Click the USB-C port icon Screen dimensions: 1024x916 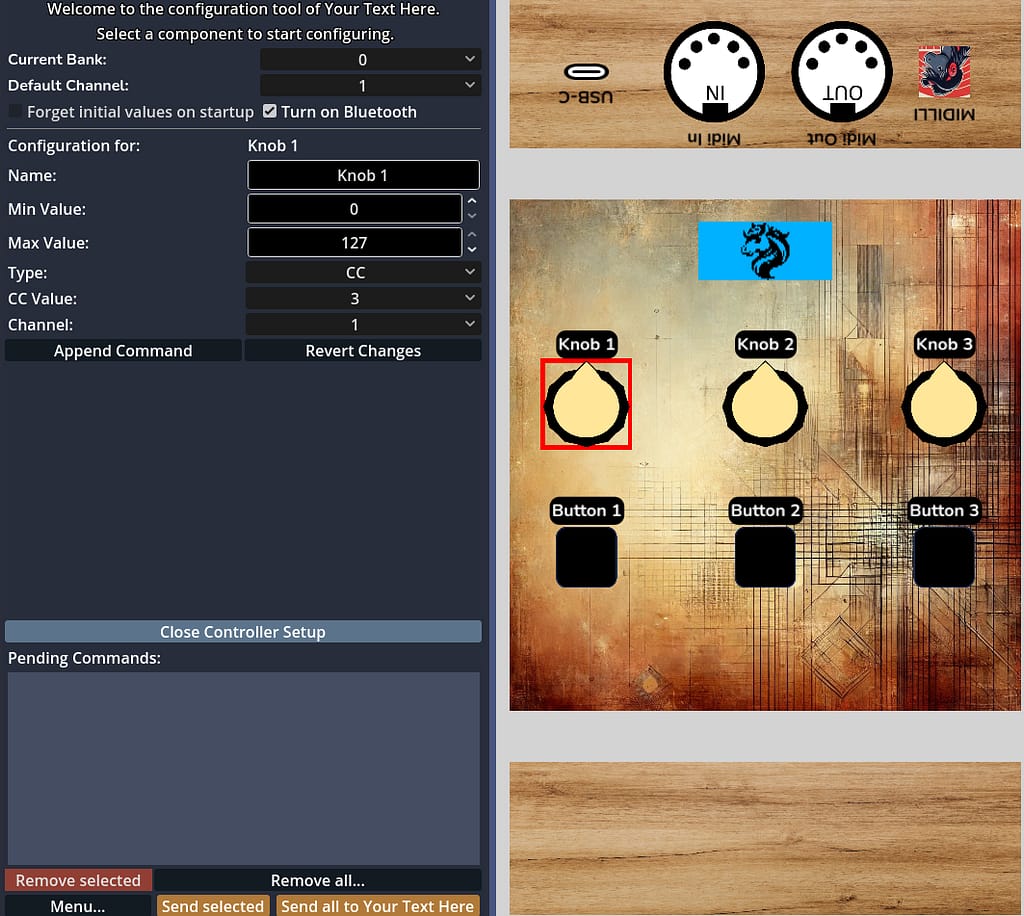(586, 72)
